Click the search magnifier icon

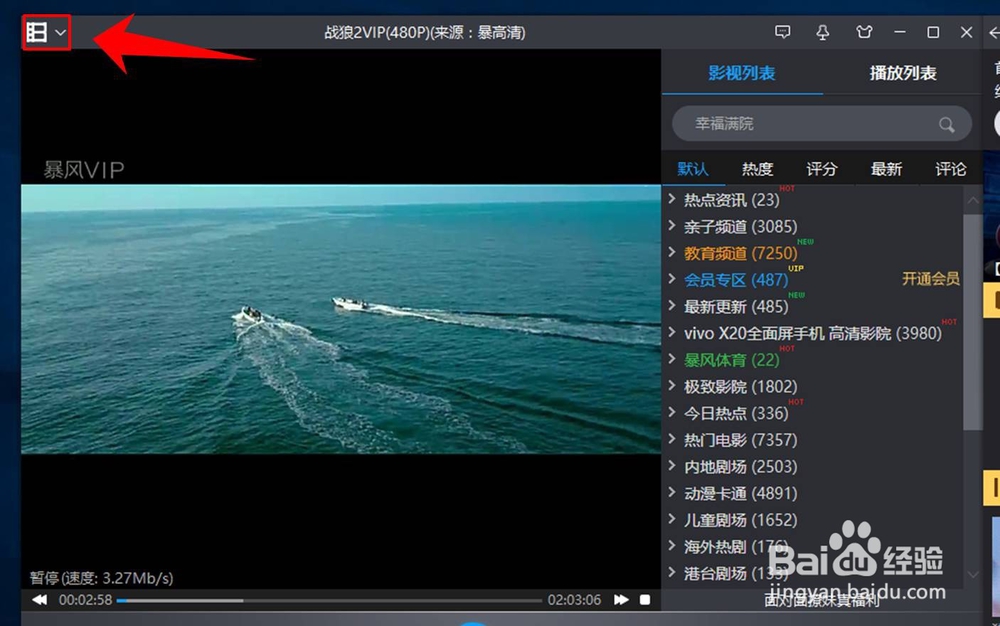(x=946, y=124)
